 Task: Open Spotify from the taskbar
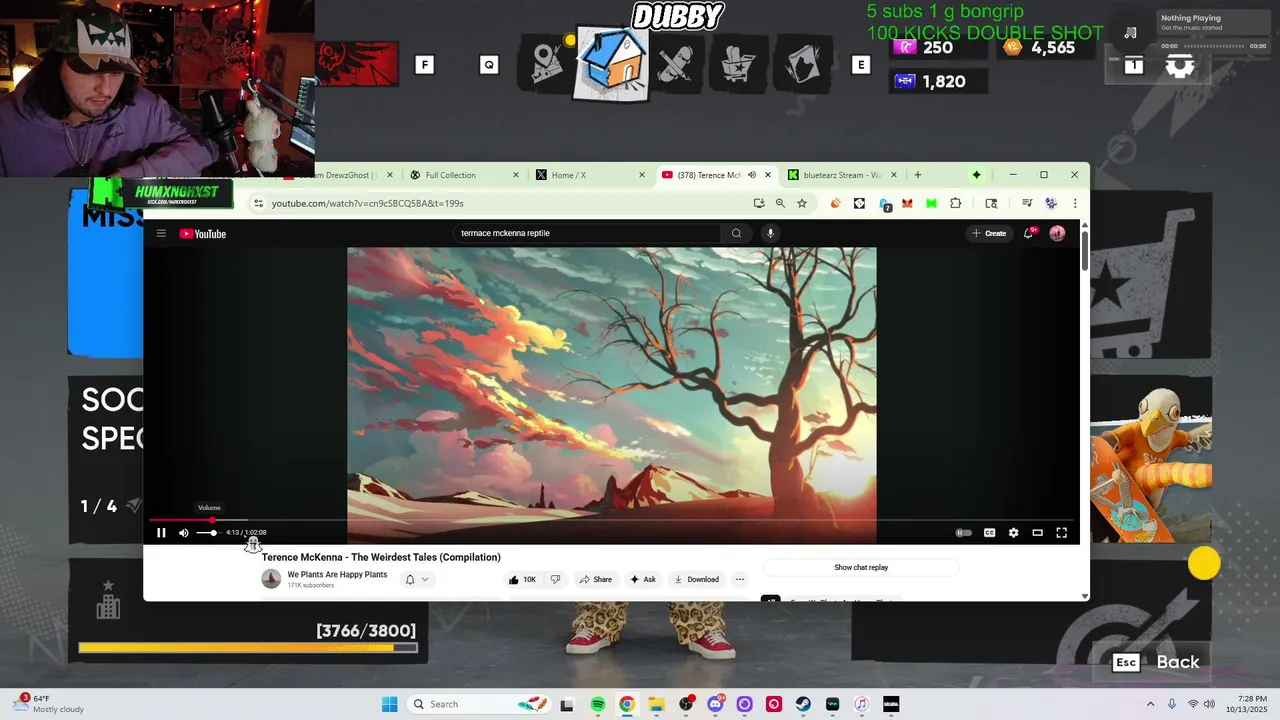(x=598, y=704)
